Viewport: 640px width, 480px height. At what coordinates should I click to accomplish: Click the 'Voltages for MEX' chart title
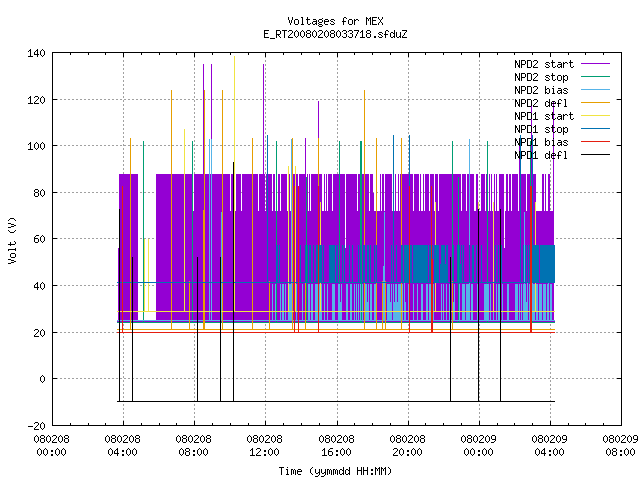tap(335, 21)
